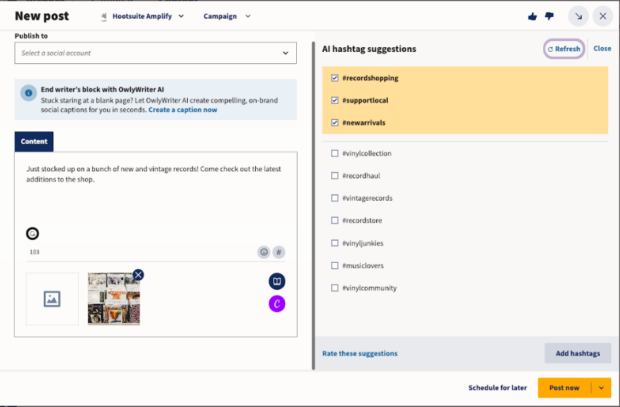Click the empty media upload placeholder
This screenshot has height=407, width=620.
(x=52, y=298)
